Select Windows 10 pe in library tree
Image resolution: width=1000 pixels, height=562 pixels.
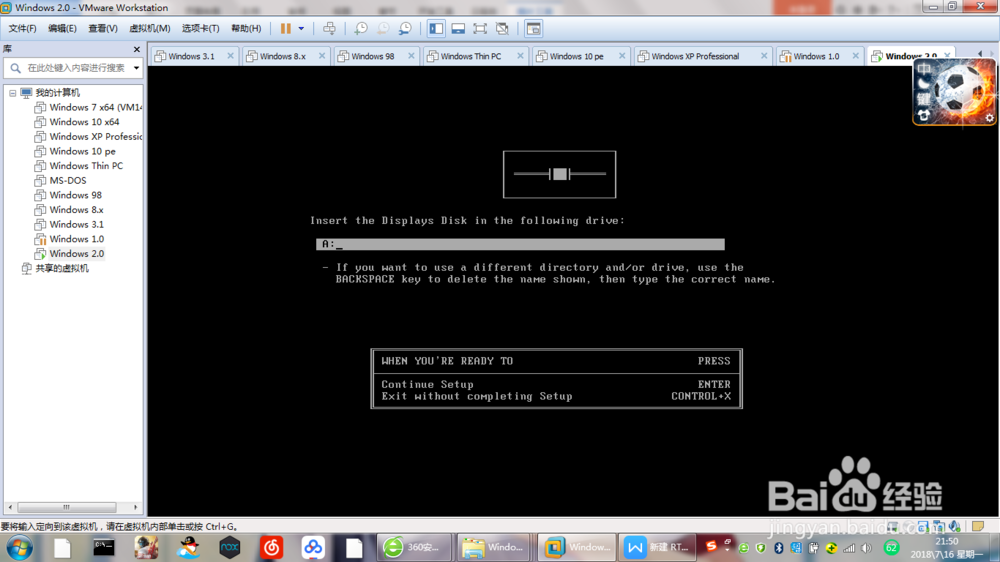click(82, 151)
